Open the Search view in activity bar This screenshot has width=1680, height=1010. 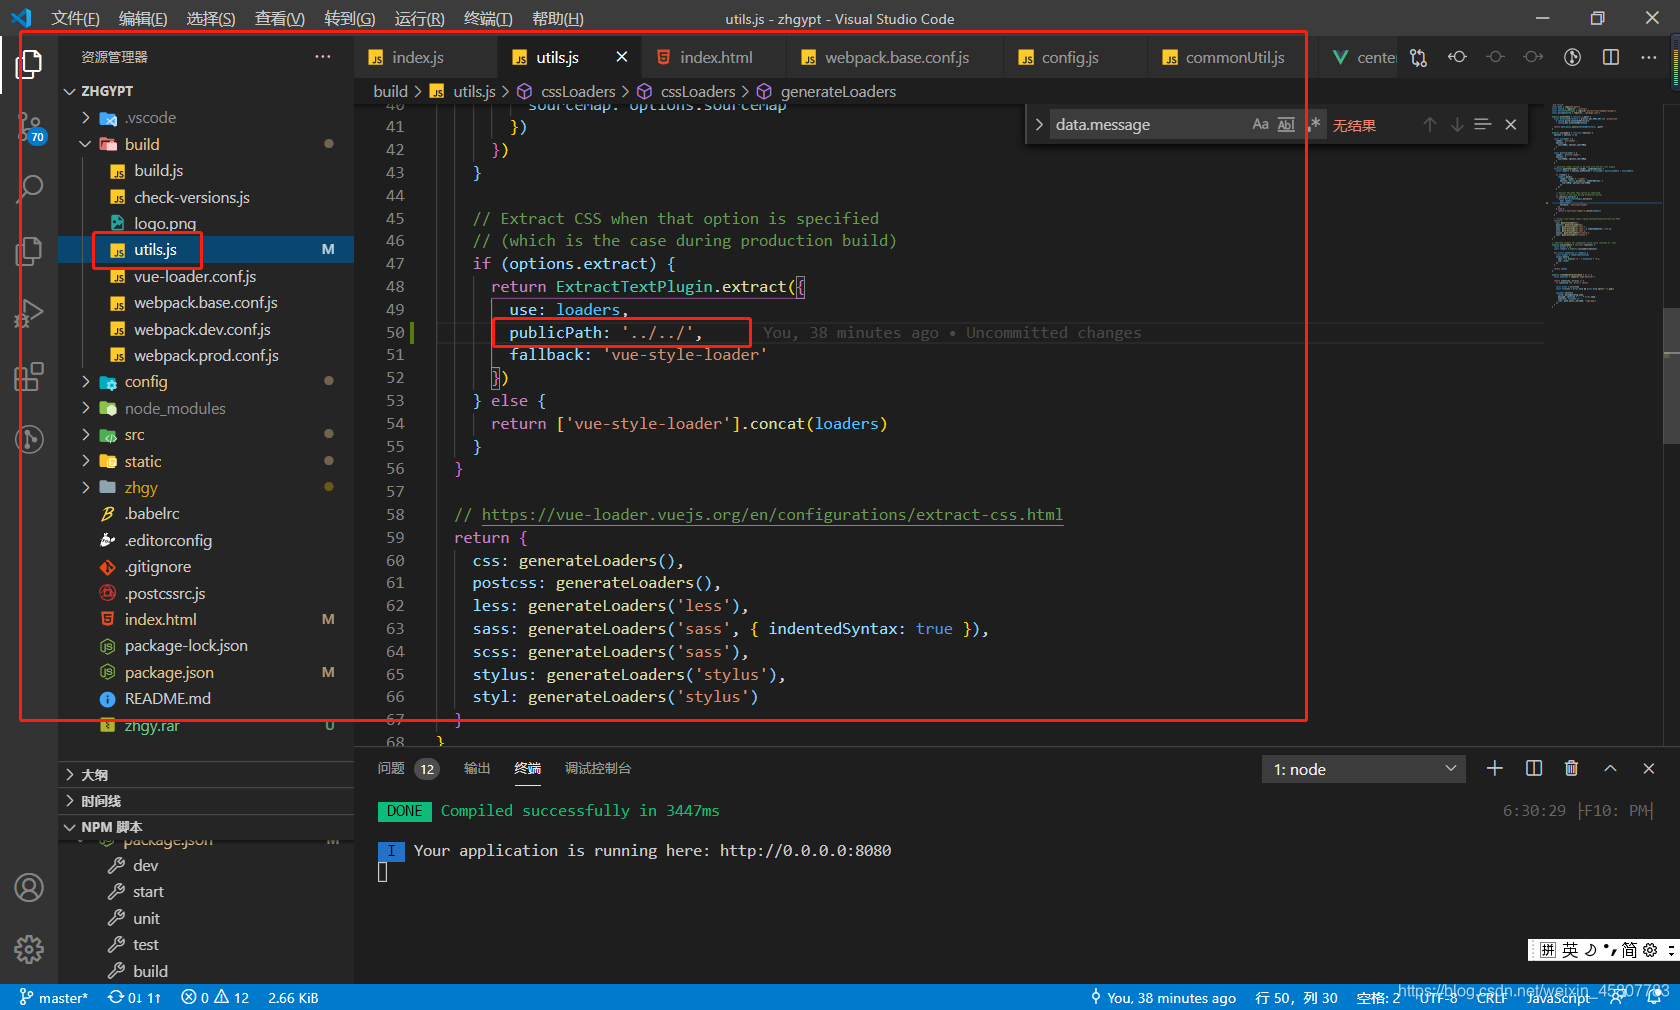(x=29, y=188)
